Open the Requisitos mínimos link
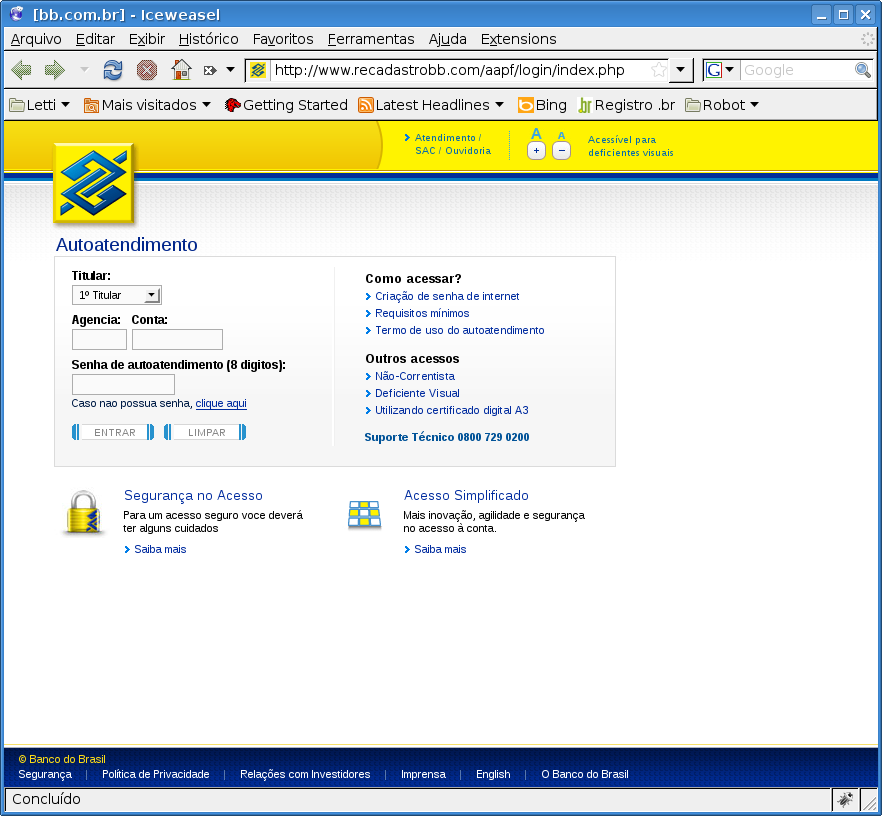This screenshot has height=816, width=882. tap(422, 313)
